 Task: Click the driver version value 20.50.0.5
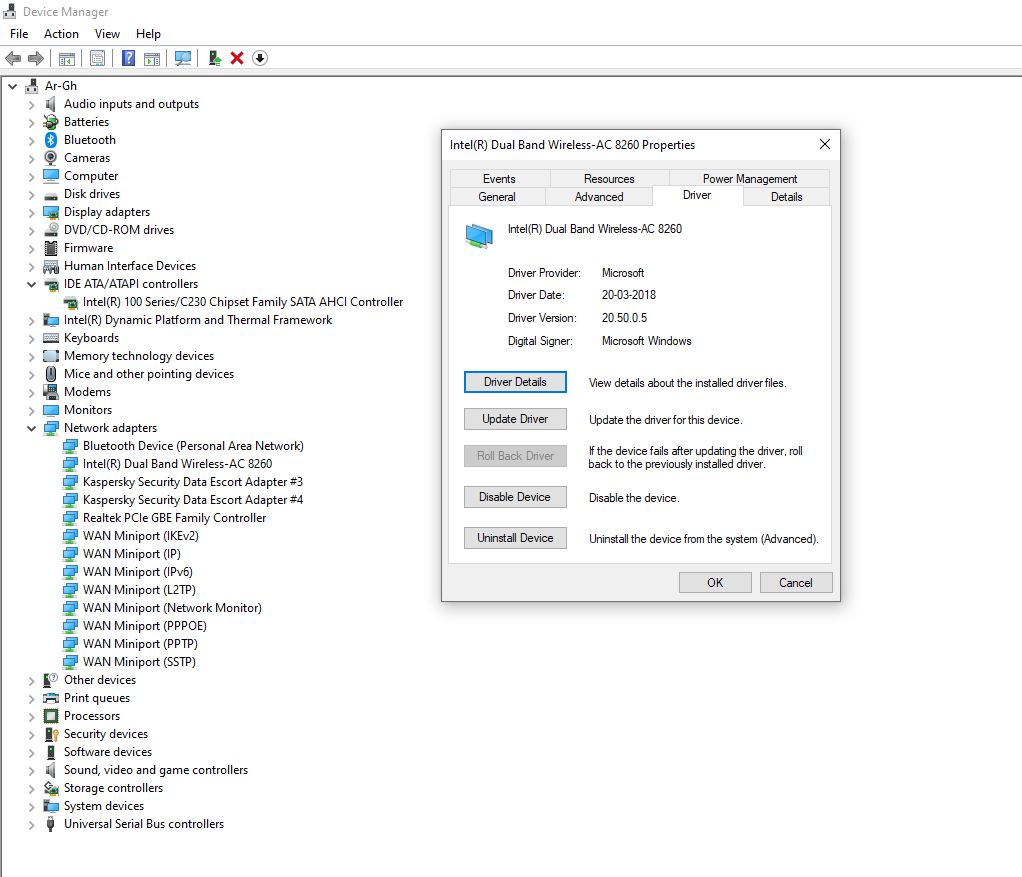tap(624, 318)
